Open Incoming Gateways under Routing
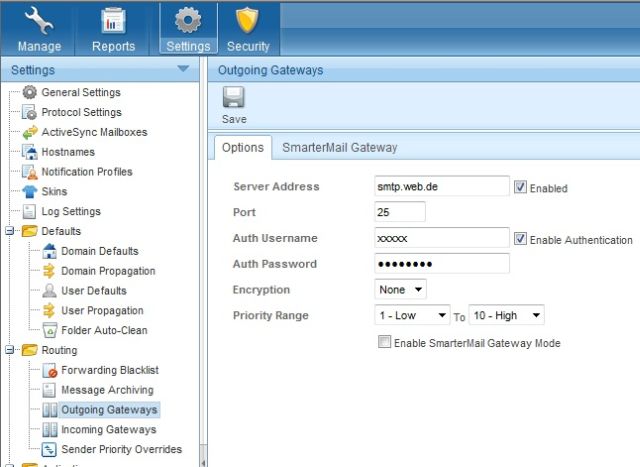 (108, 430)
